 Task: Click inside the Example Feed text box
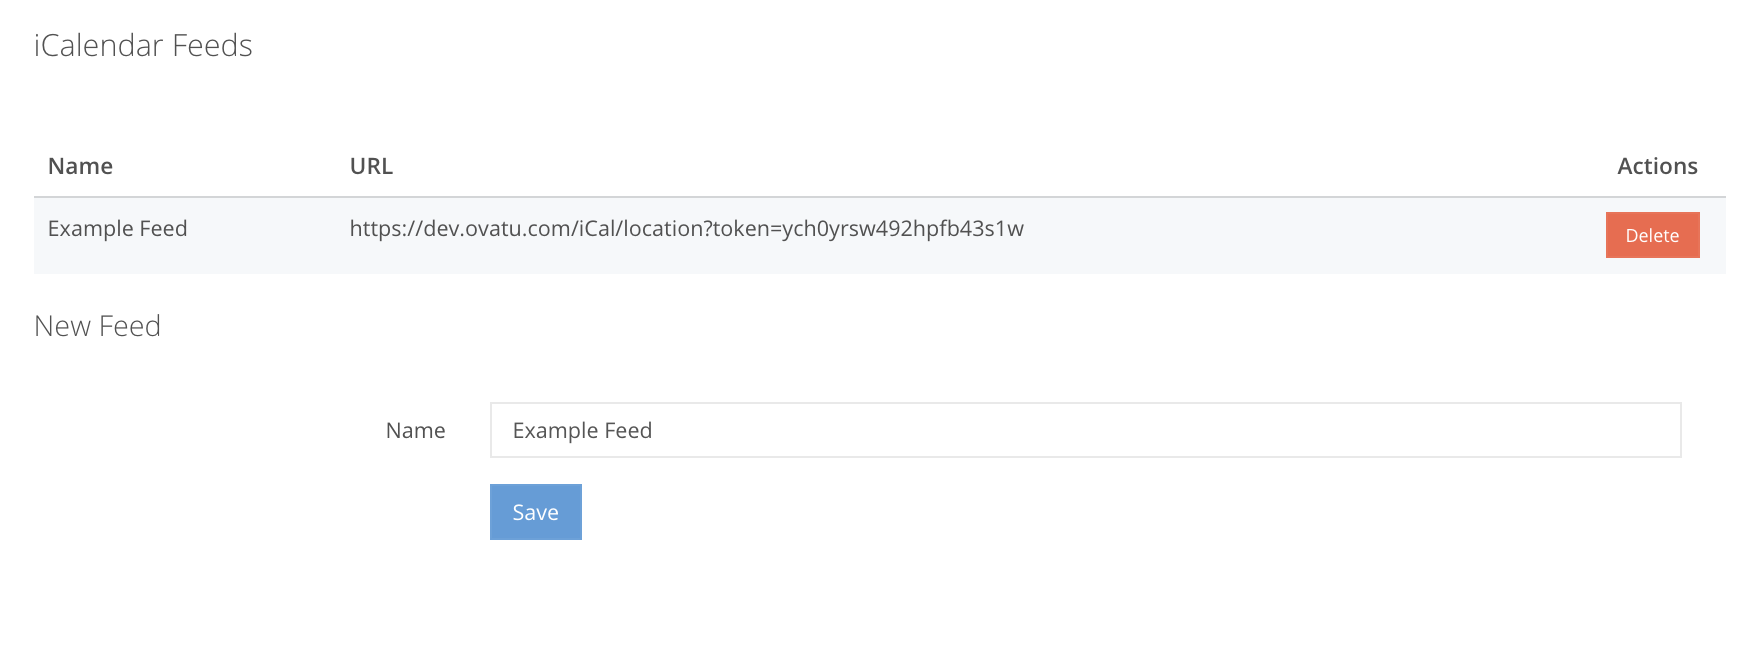click(1085, 430)
